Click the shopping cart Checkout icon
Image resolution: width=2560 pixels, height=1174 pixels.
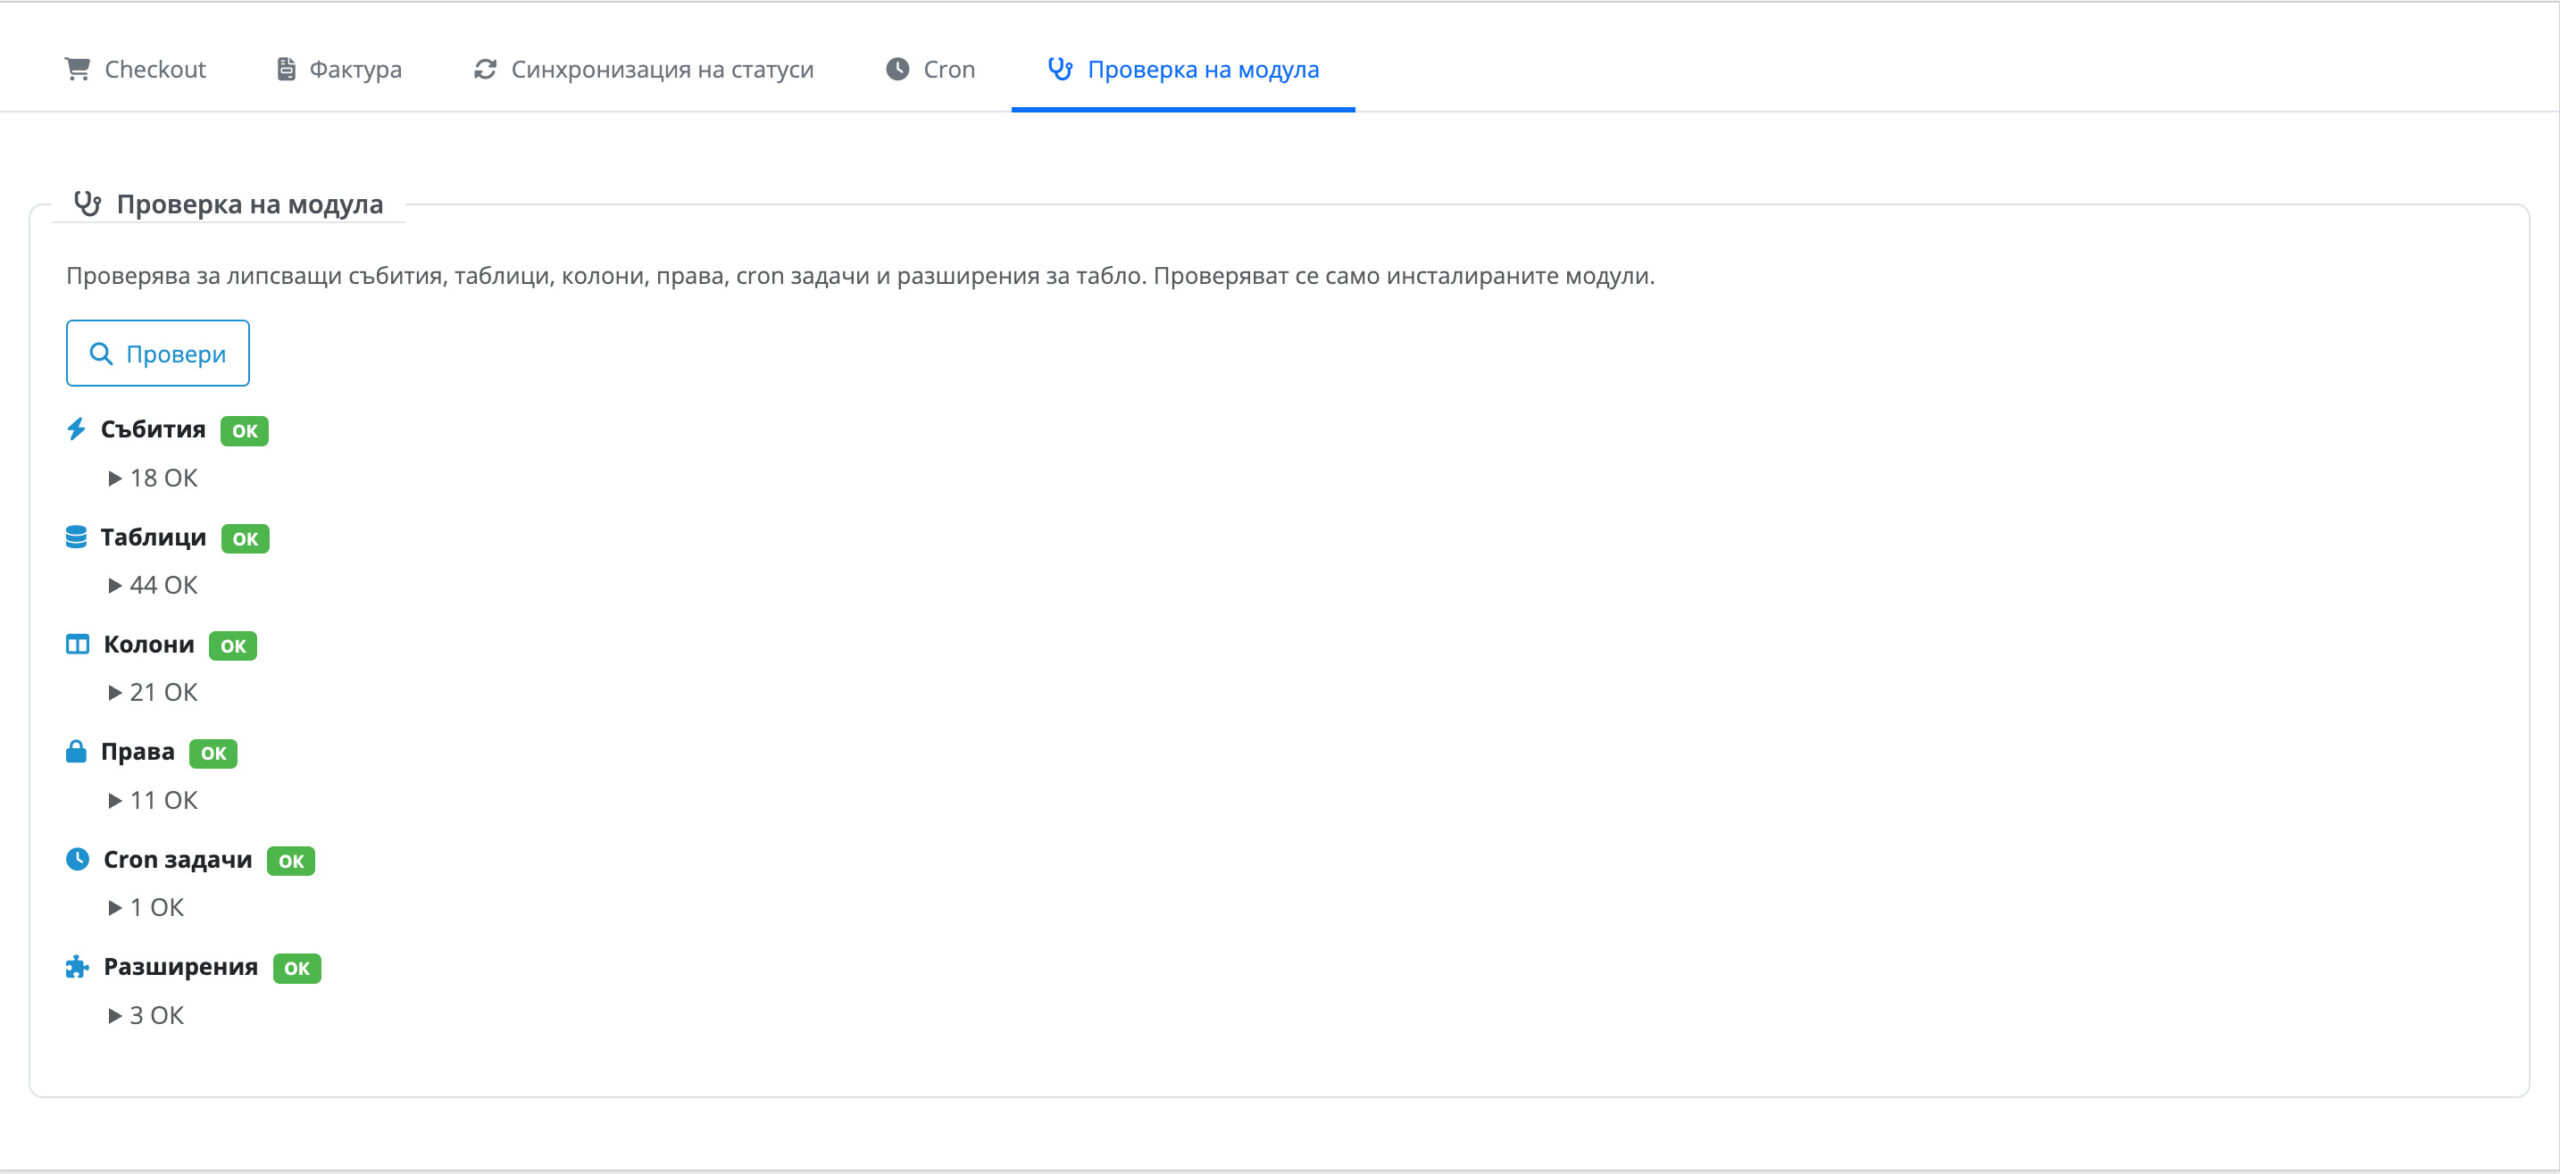[x=77, y=69]
